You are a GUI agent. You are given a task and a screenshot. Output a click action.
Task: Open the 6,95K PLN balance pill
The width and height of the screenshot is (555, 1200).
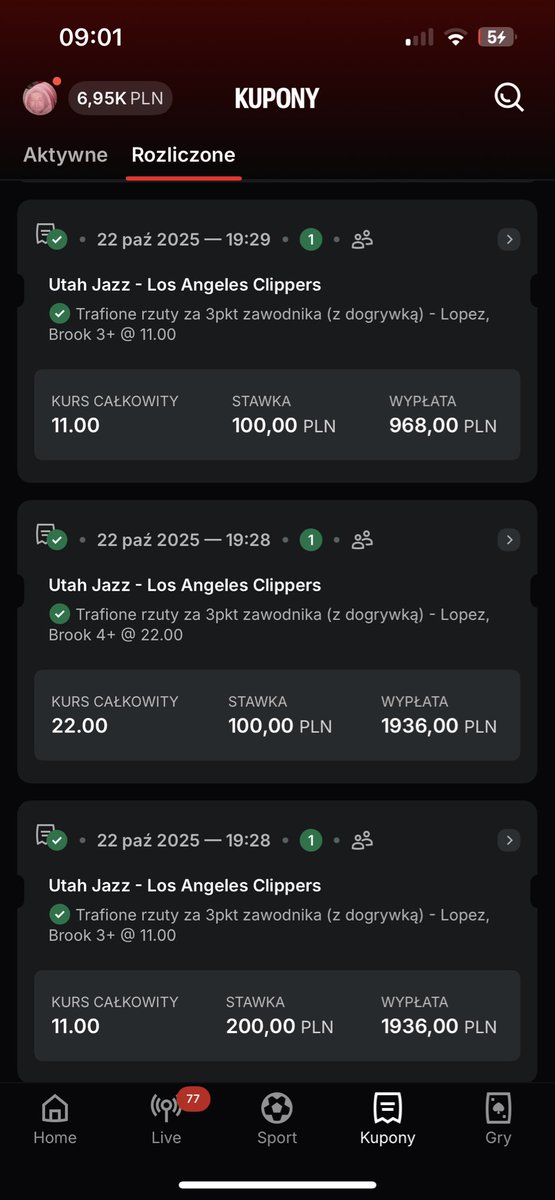click(120, 98)
